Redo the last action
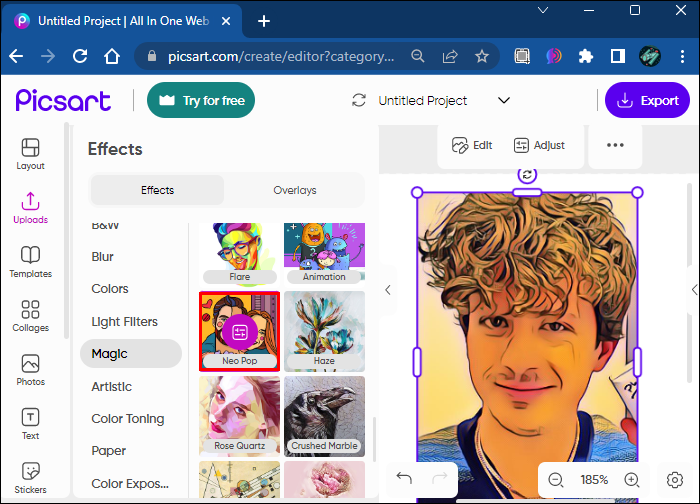The image size is (700, 504). tap(440, 478)
